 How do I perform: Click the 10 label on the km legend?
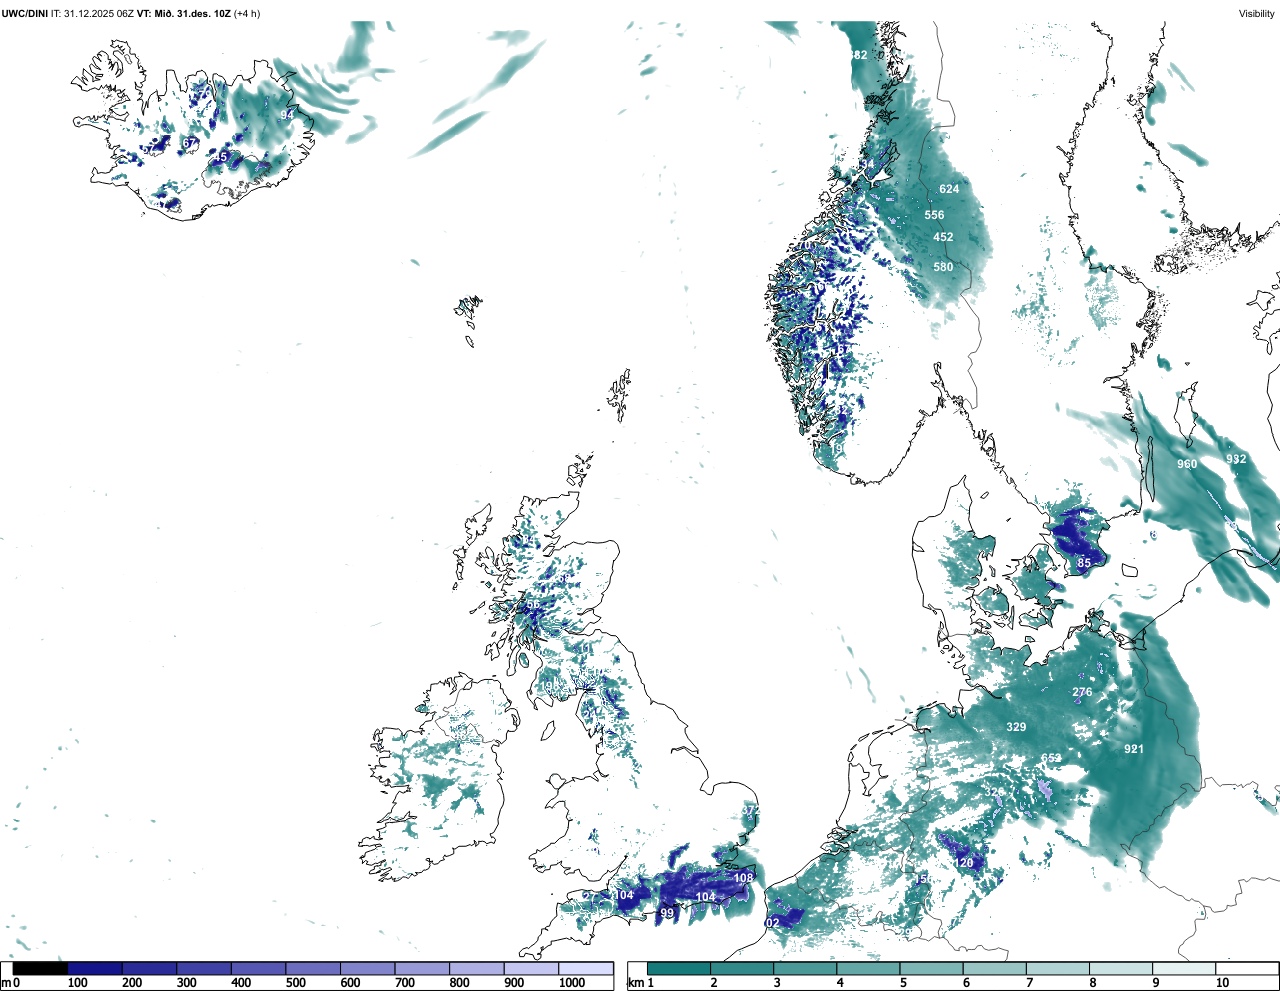point(1222,983)
